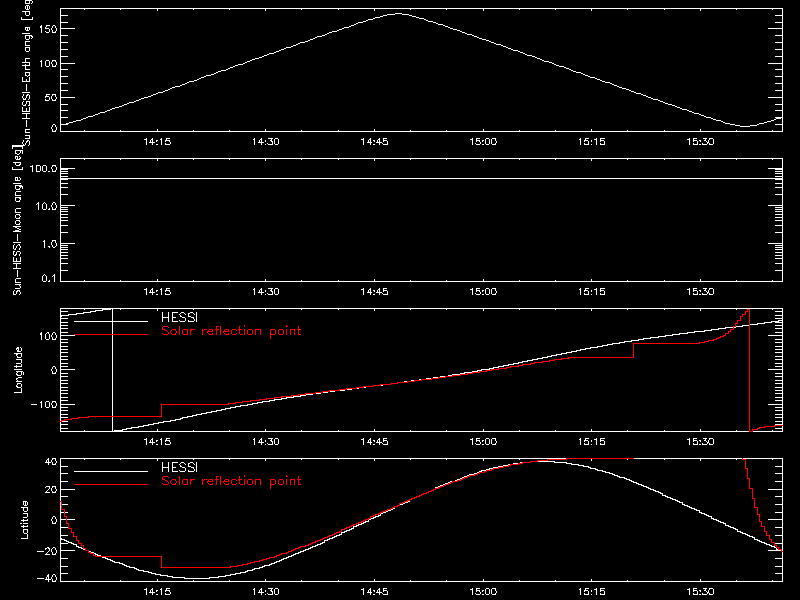
Task: Click 14:30 time label under Latitude plot
Action: pos(266,591)
